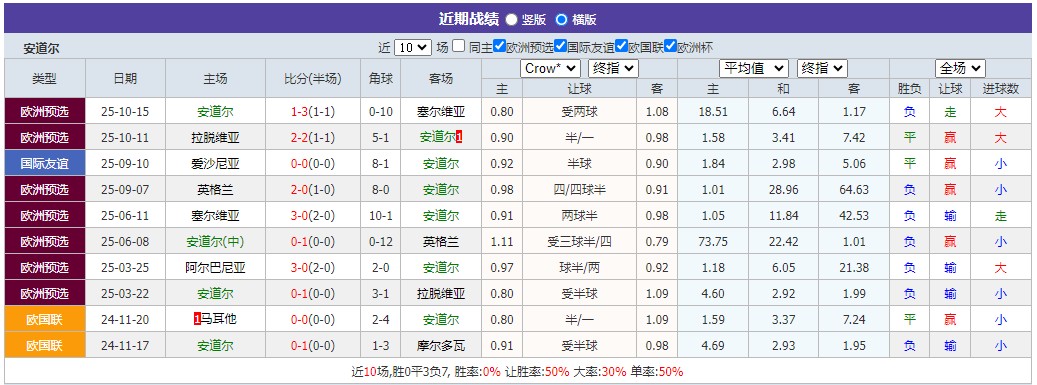Click the red card badge beside 马耳他
The height and width of the screenshot is (385, 1037).
click(x=197, y=320)
